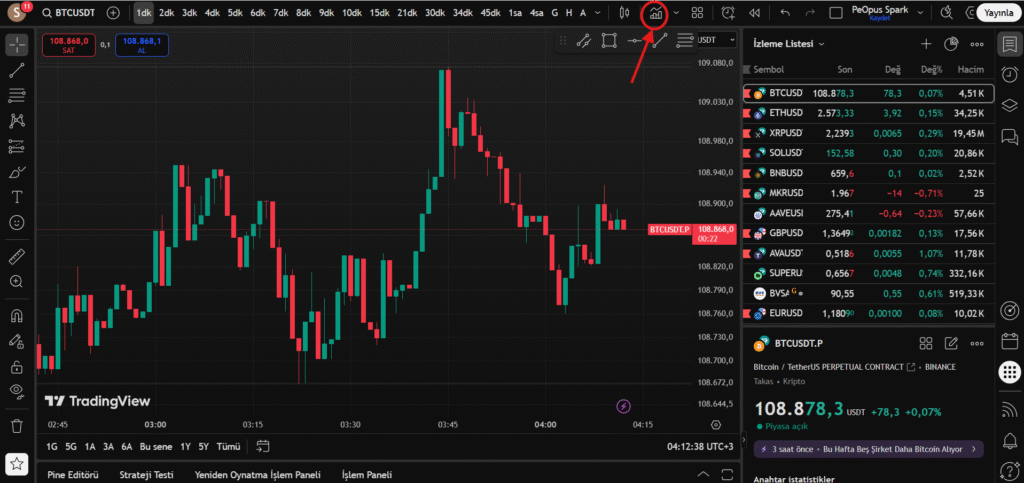Select the trend line drawing tool
The height and width of the screenshot is (483, 1024).
[16, 71]
